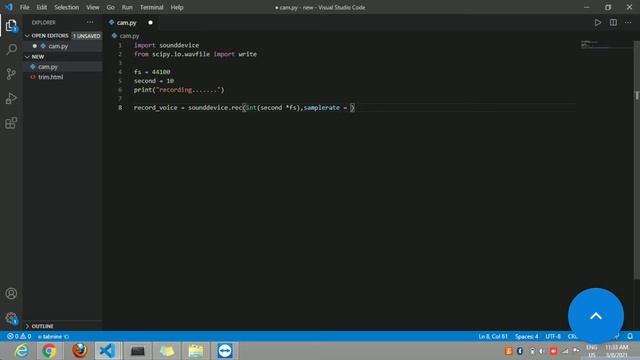
Task: Open the File menu
Action: pos(24,7)
